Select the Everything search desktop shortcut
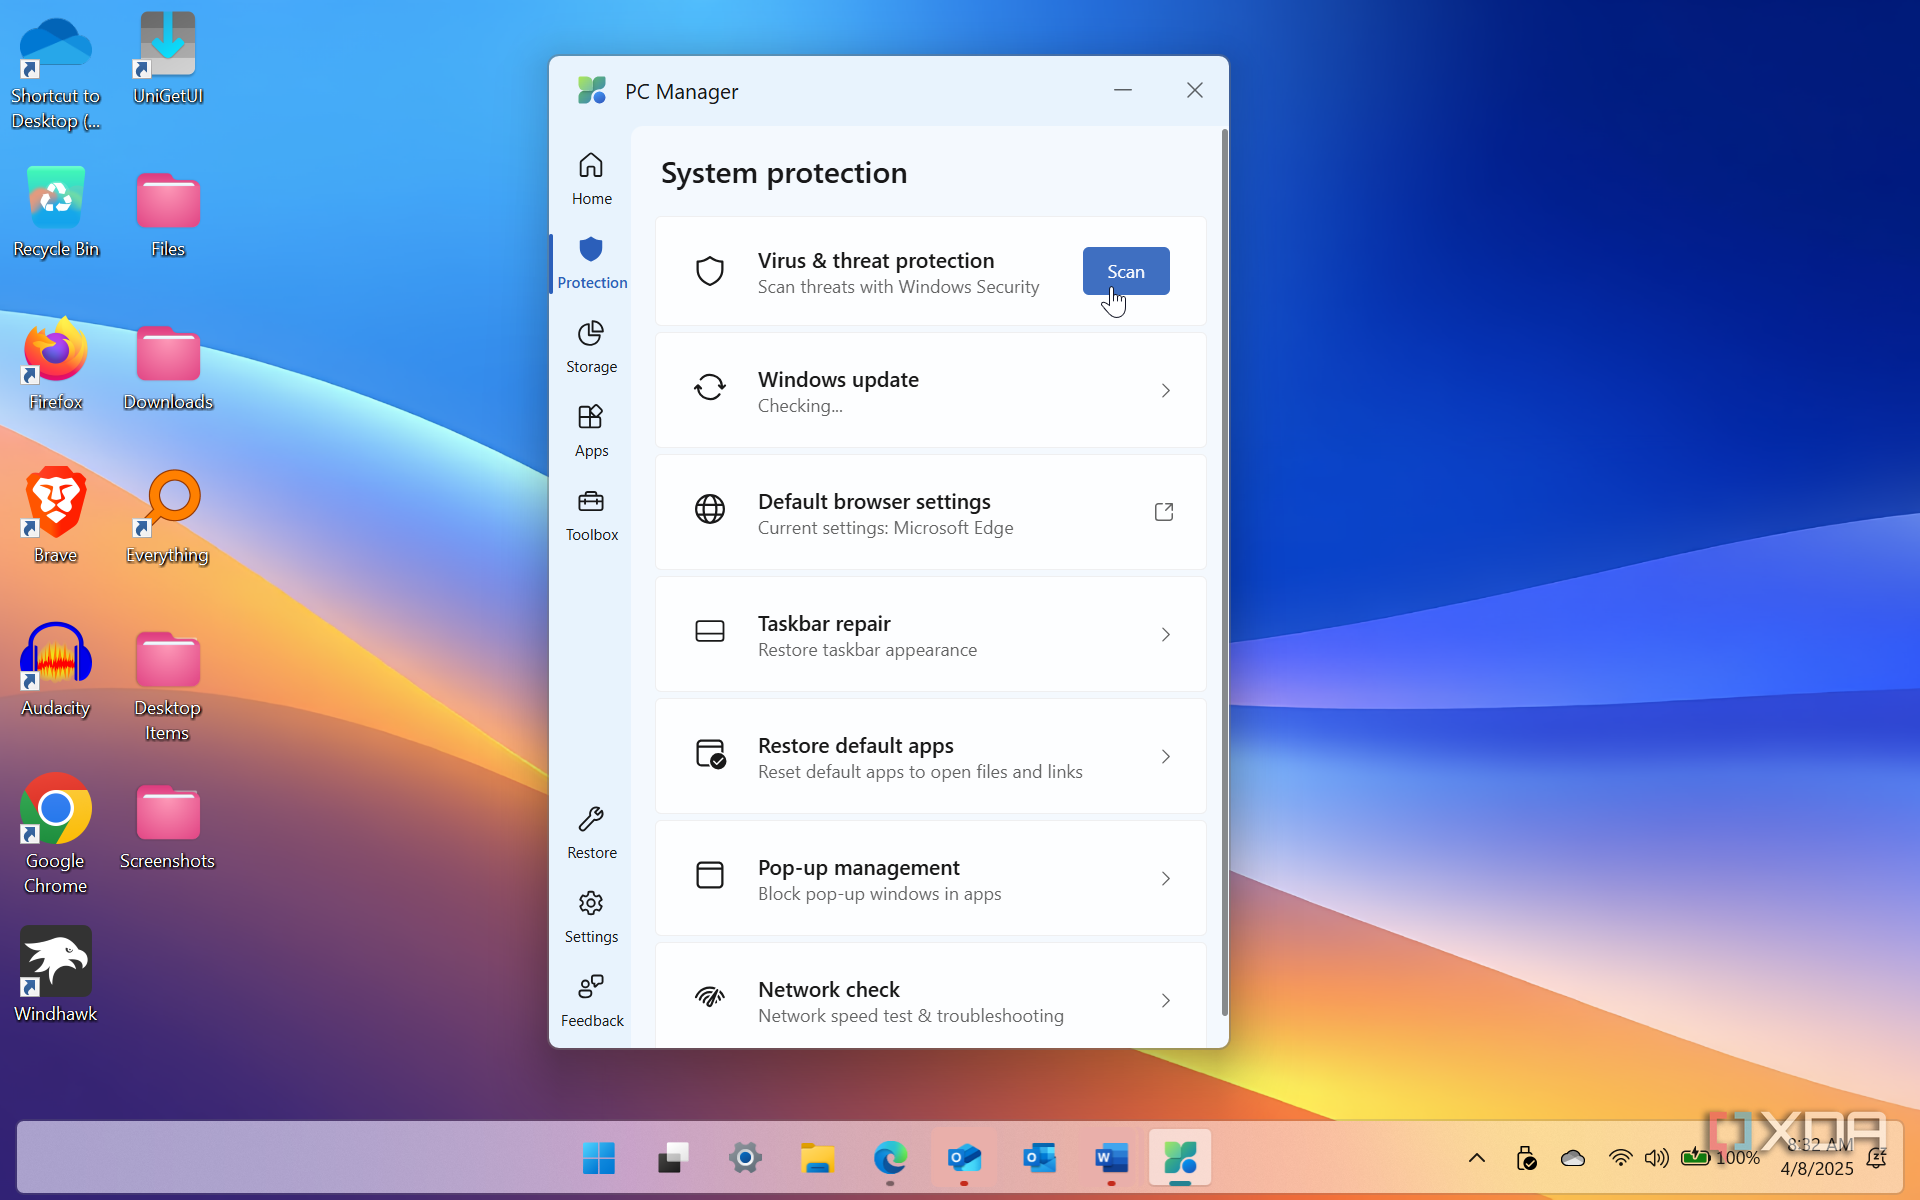 pyautogui.click(x=168, y=517)
